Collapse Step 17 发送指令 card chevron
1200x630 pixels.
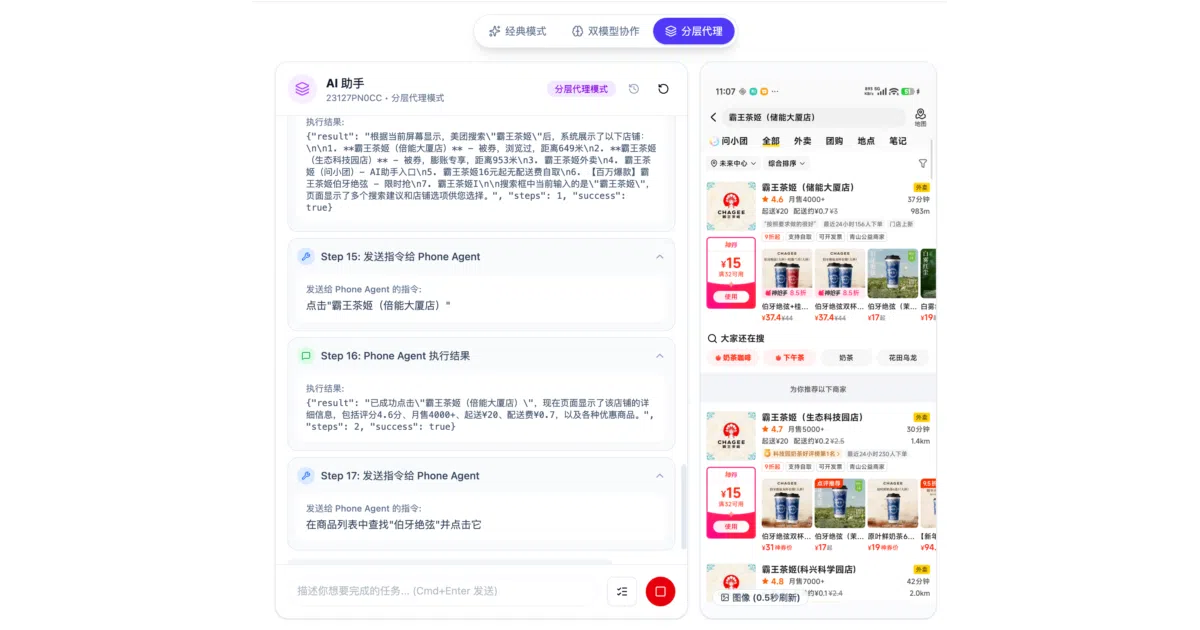point(660,476)
